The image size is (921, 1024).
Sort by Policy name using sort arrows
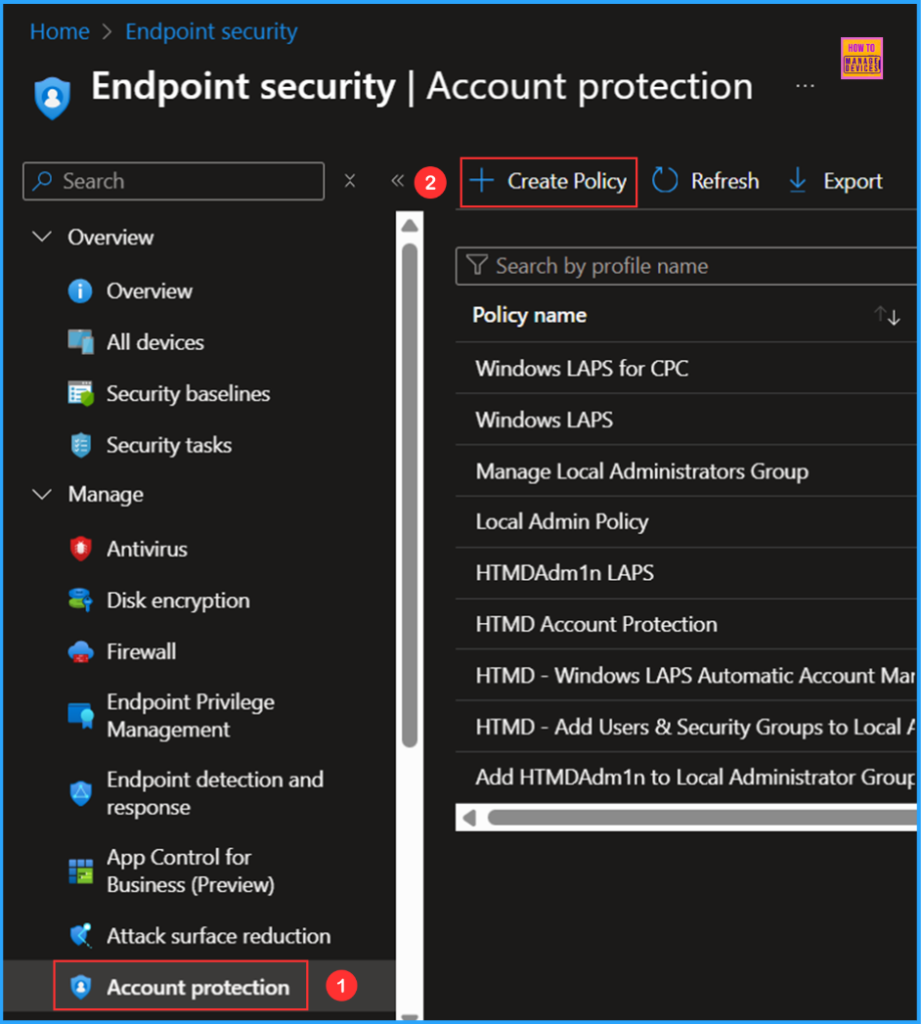887,315
